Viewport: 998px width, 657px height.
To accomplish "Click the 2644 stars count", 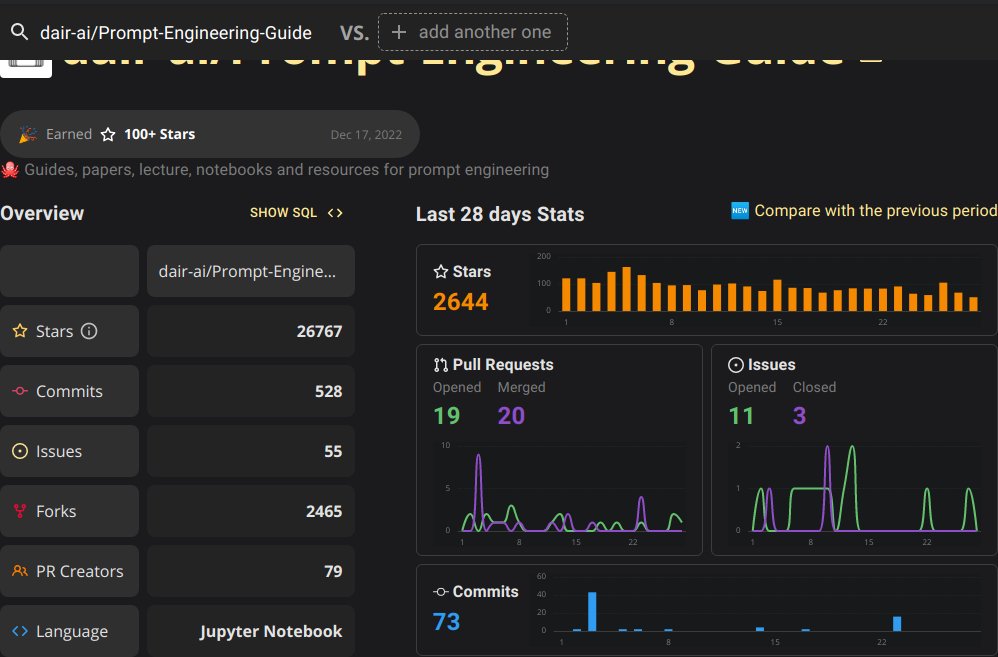I will point(460,302).
